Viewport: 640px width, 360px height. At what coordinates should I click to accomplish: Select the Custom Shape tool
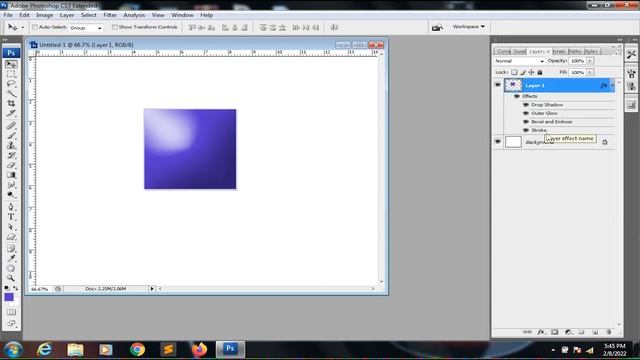pos(11,236)
